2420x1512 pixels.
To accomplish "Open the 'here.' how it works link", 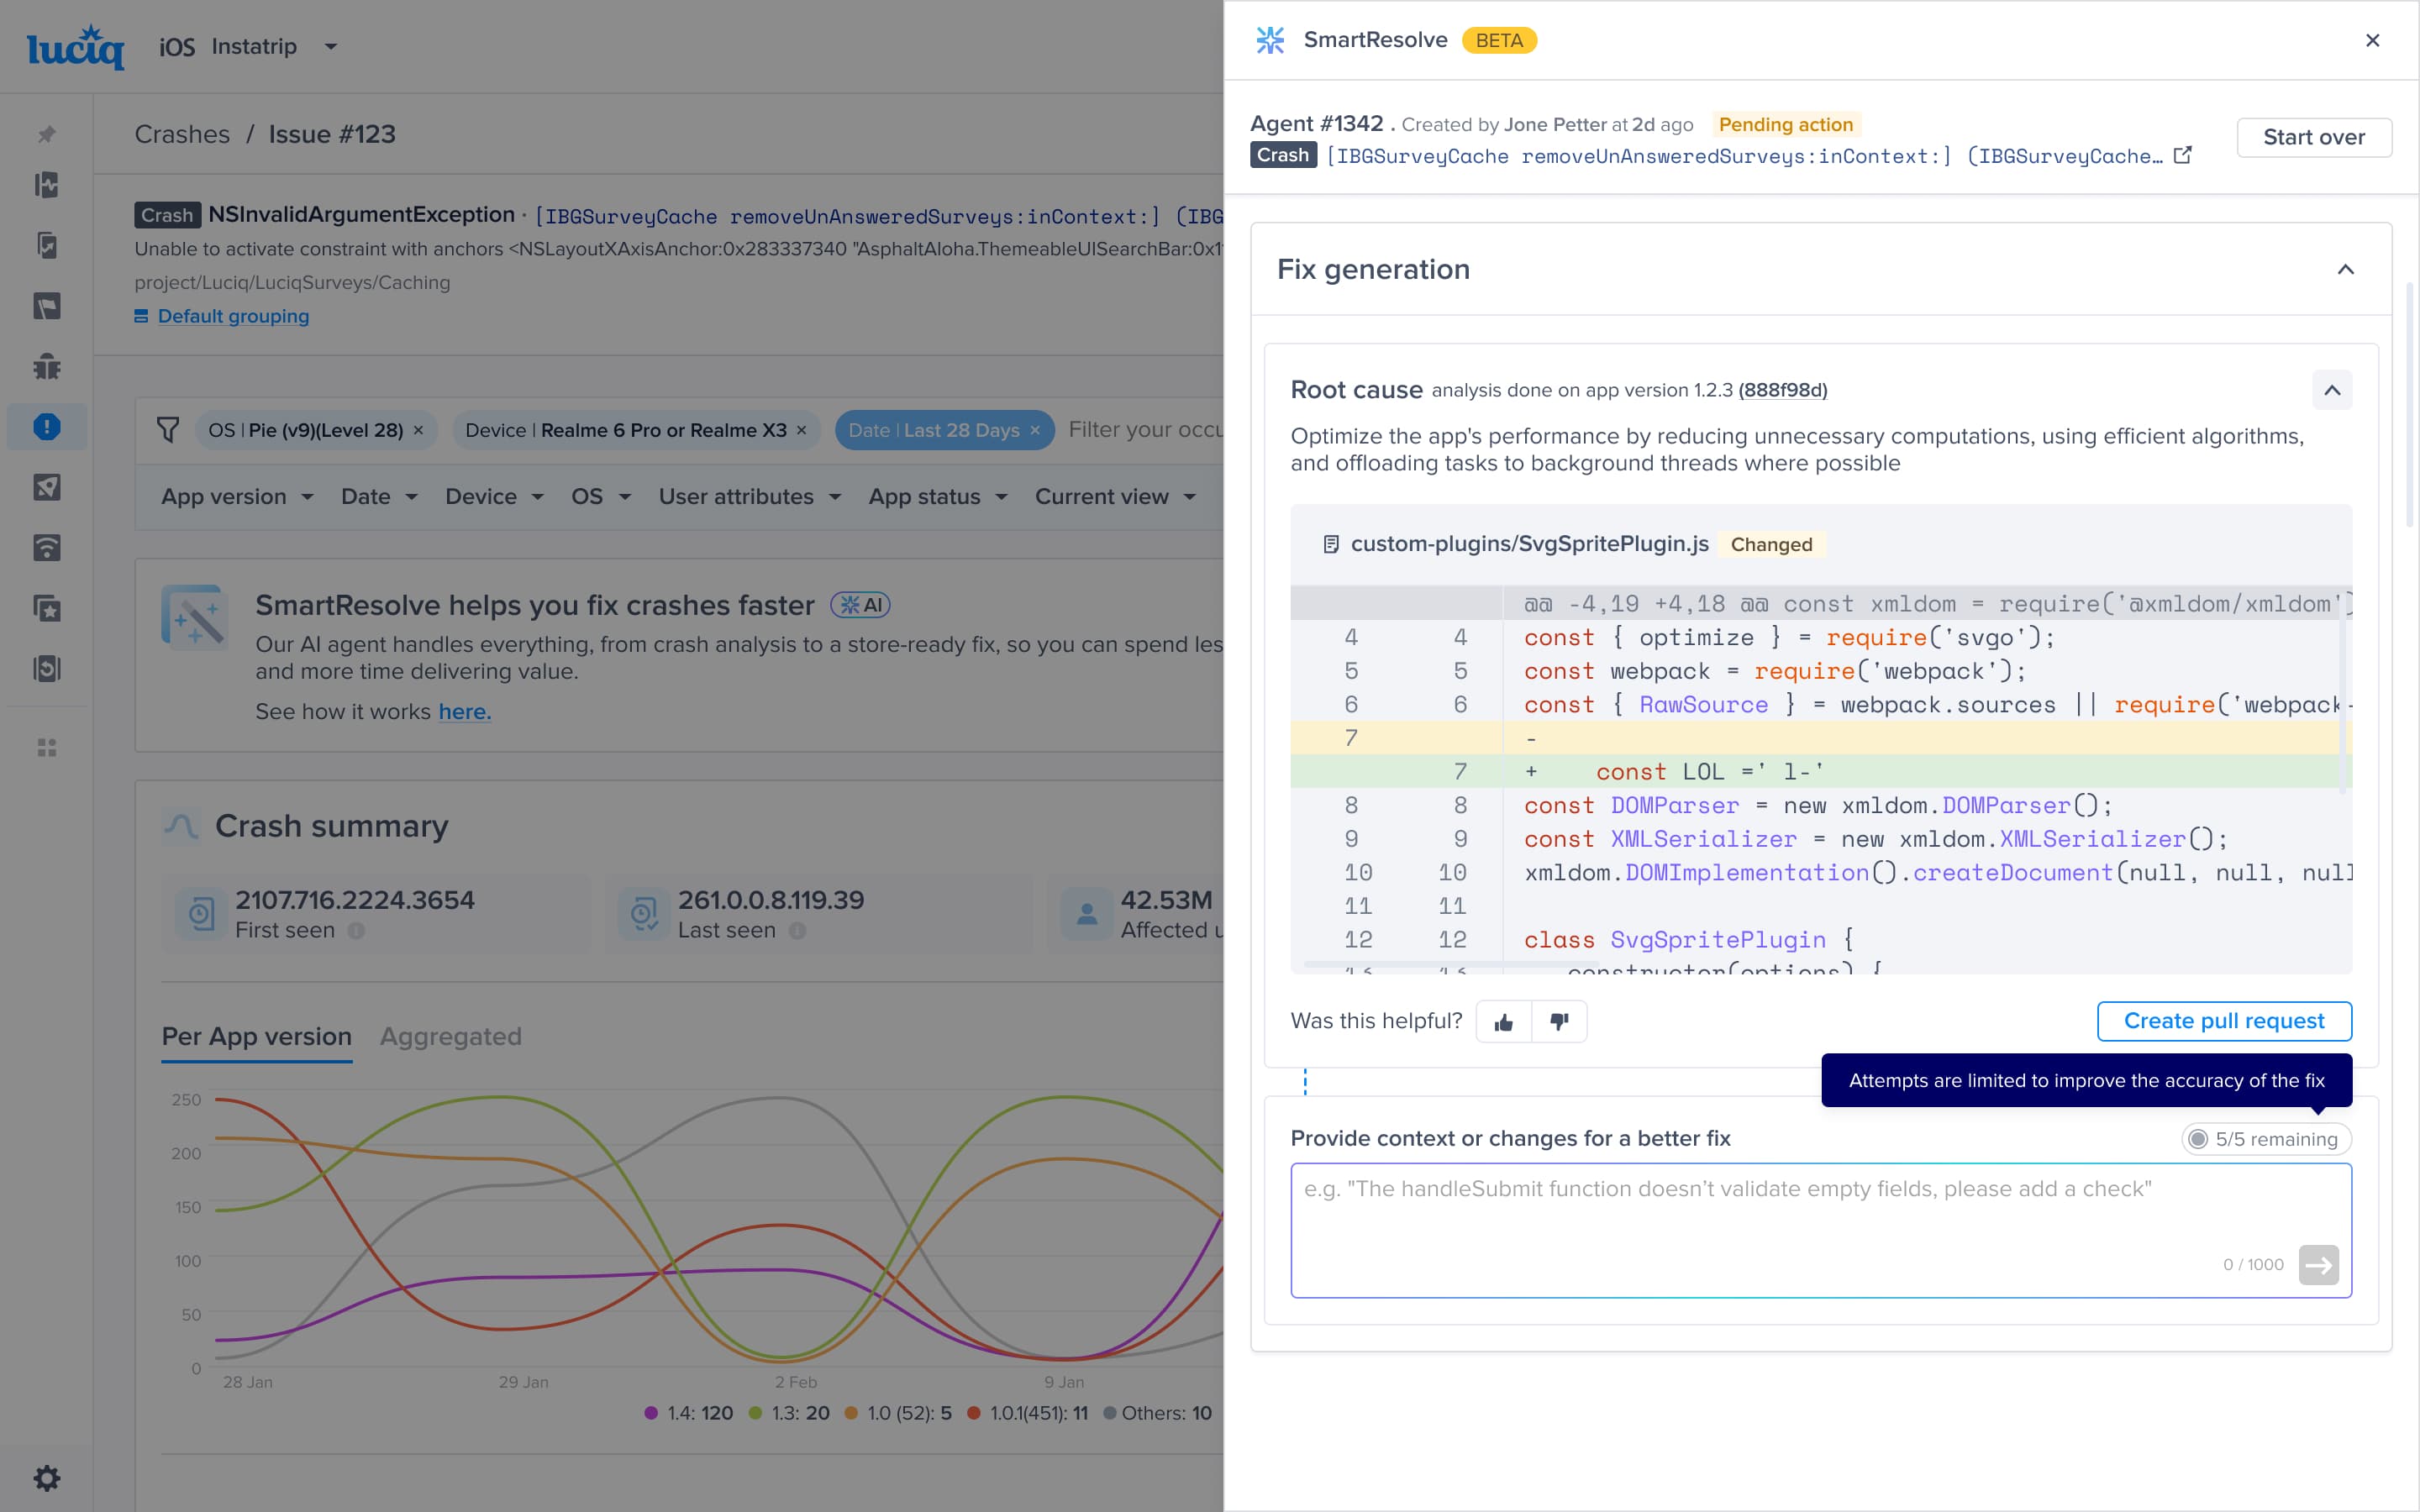I will (465, 711).
